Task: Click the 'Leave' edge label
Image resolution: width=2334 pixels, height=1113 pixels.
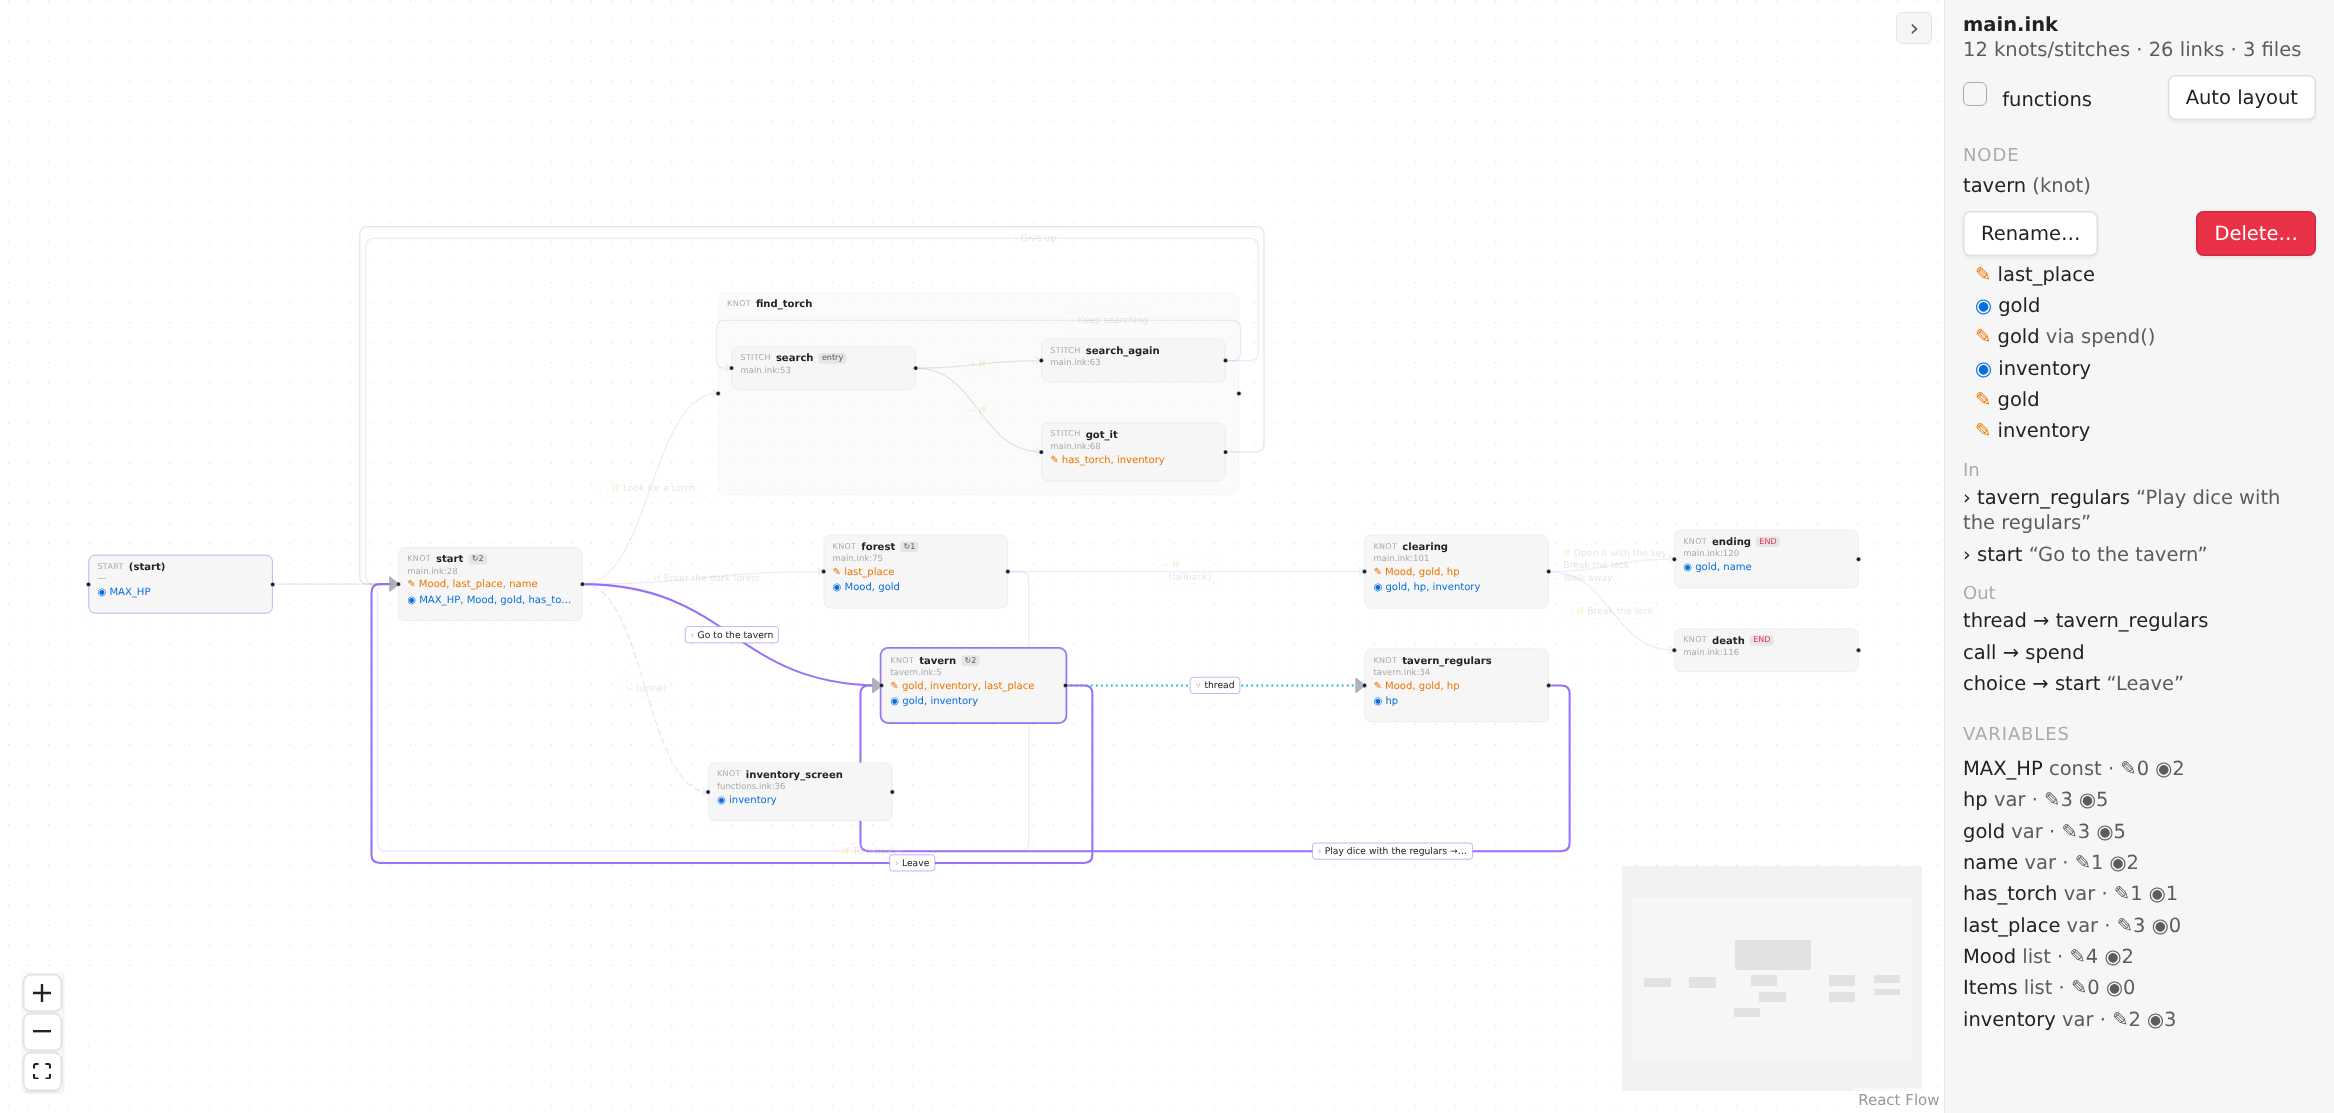Action: click(912, 863)
